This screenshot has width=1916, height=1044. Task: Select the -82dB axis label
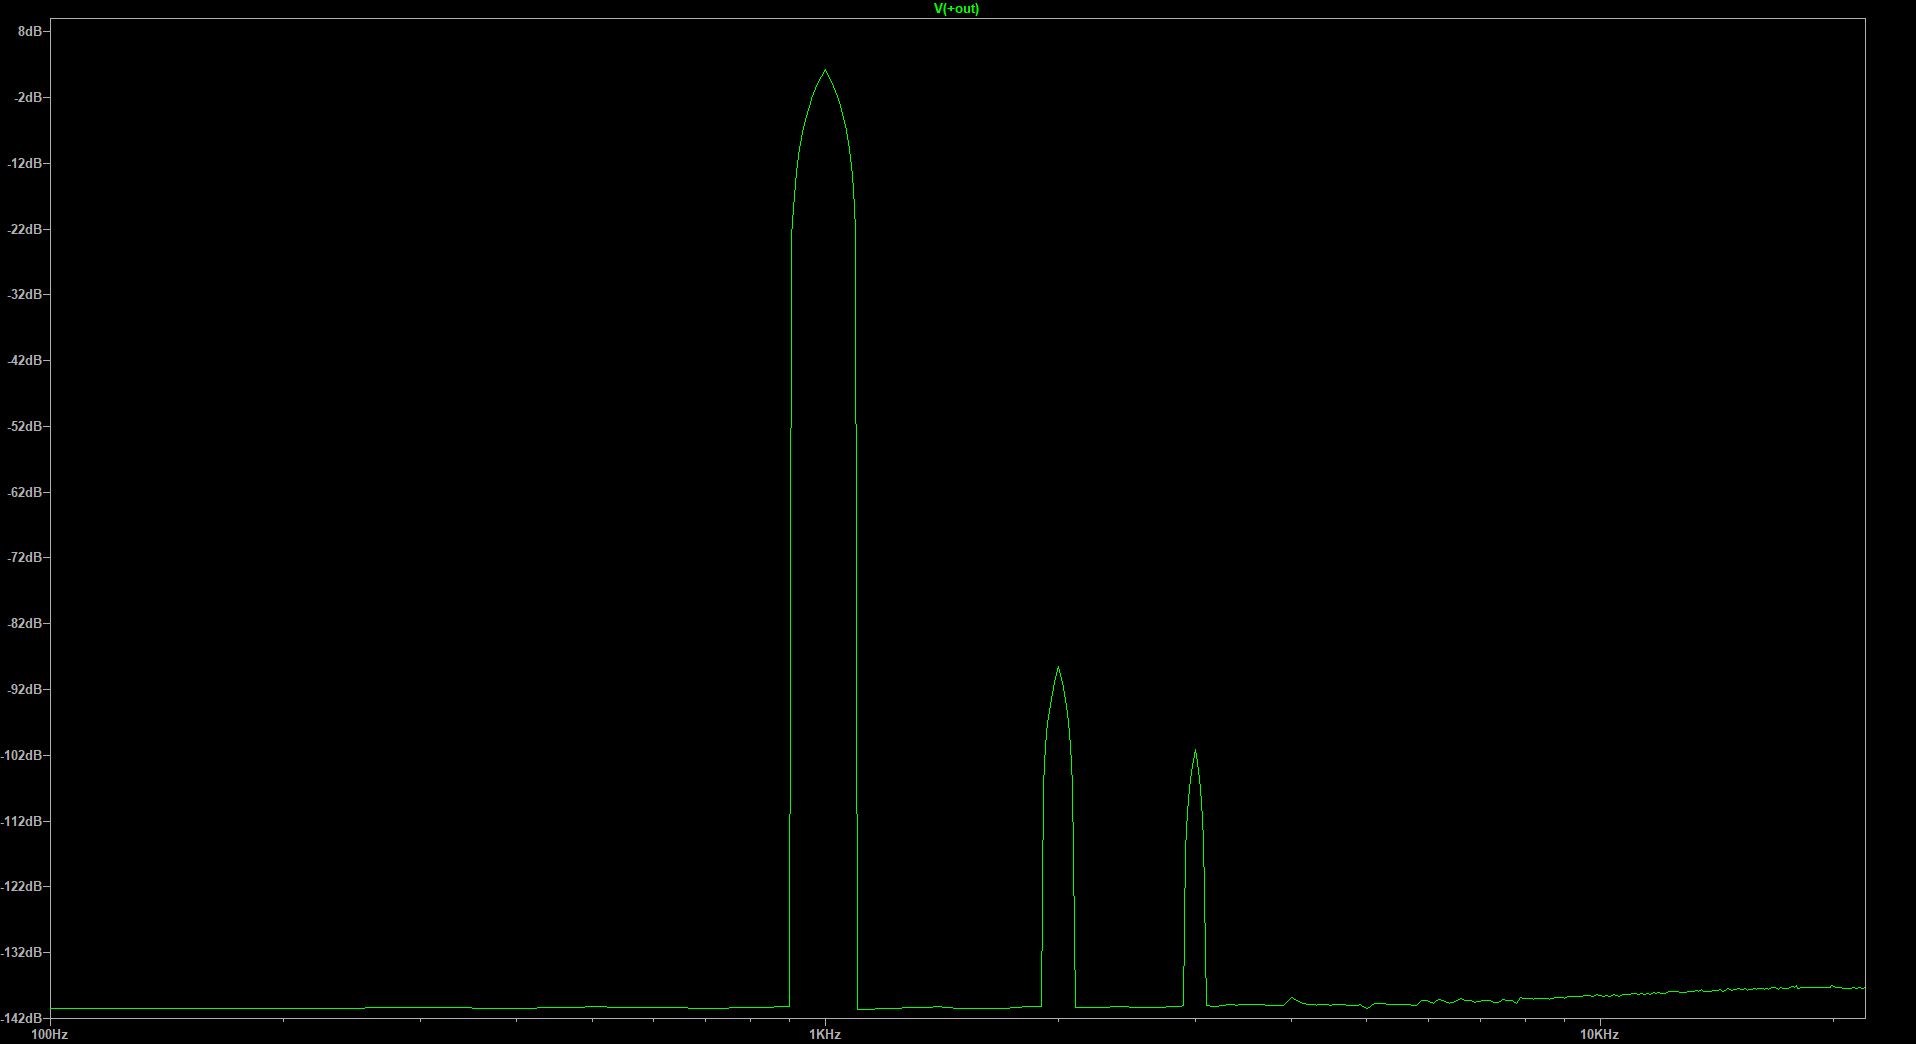point(25,623)
